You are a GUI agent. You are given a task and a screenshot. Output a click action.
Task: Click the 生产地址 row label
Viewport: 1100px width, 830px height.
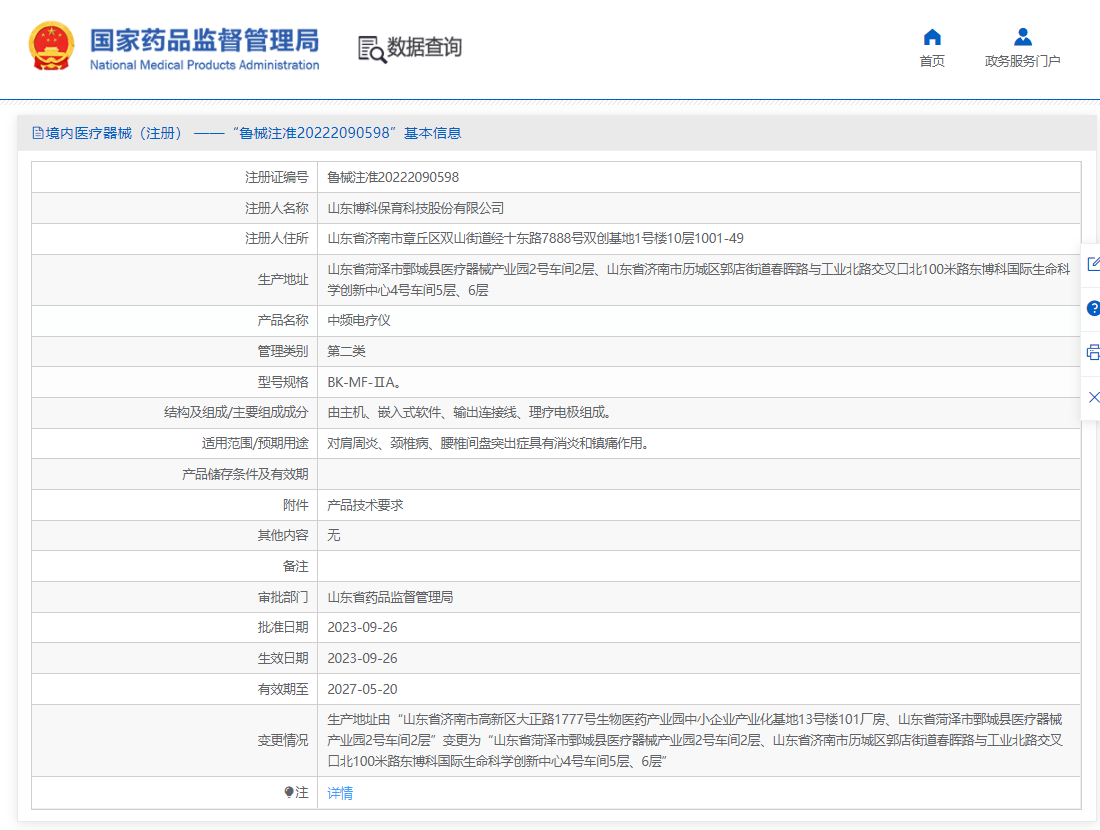(283, 280)
